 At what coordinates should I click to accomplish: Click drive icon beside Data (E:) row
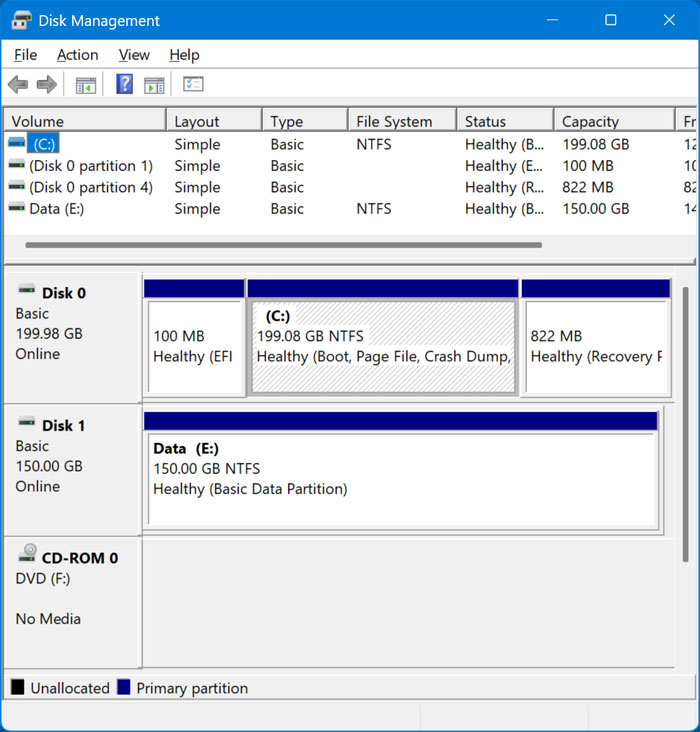[17, 207]
